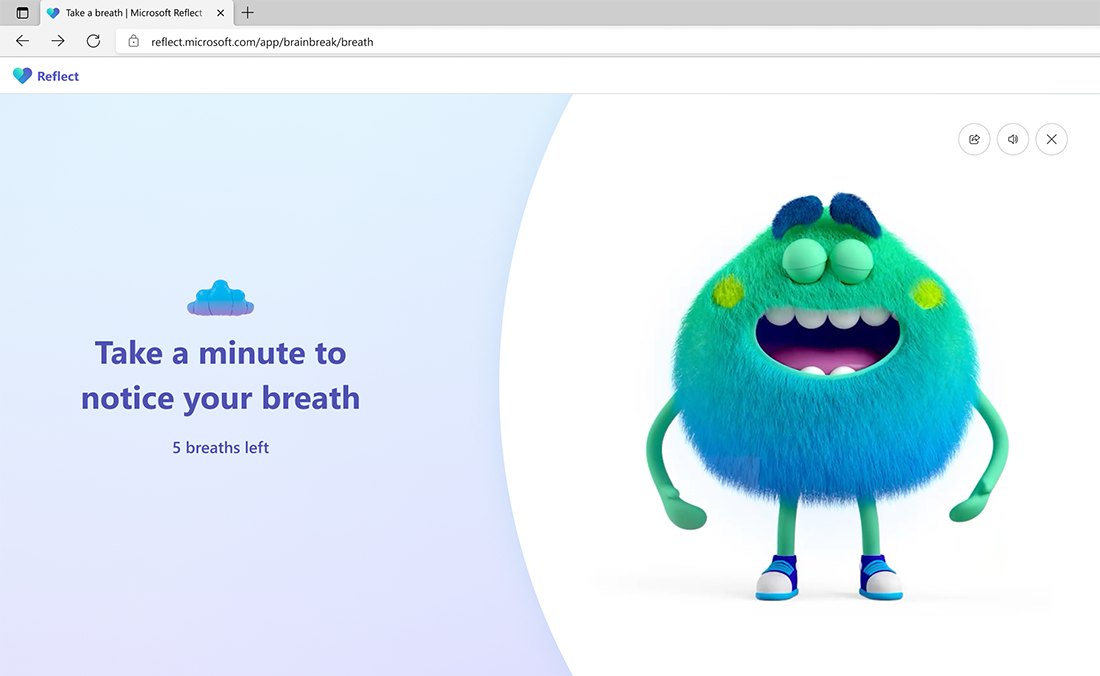1100x676 pixels.
Task: Click the blue cloud illustration
Action: tap(220, 297)
